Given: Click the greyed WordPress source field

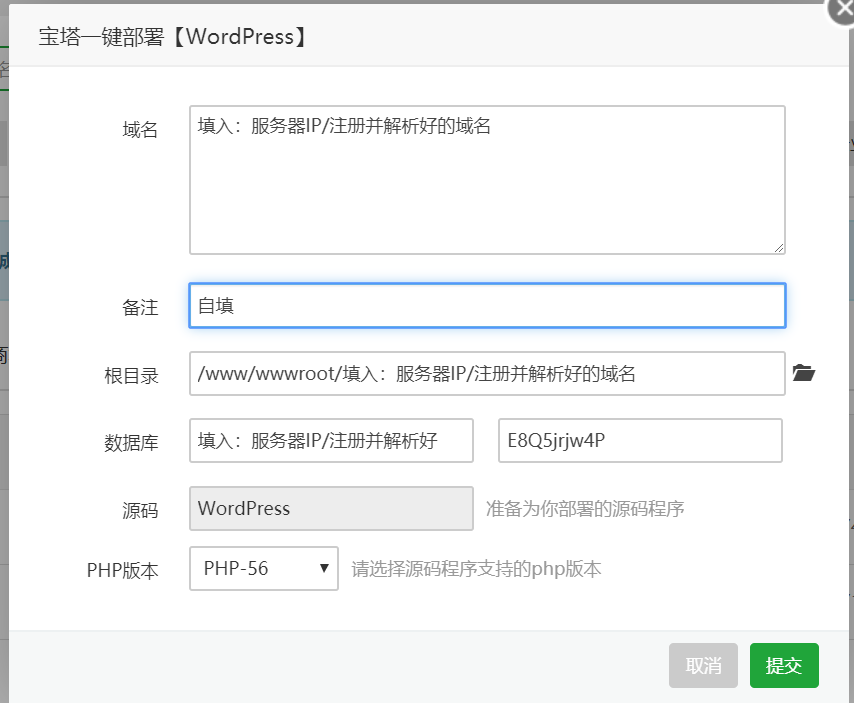Looking at the screenshot, I should click(x=331, y=508).
